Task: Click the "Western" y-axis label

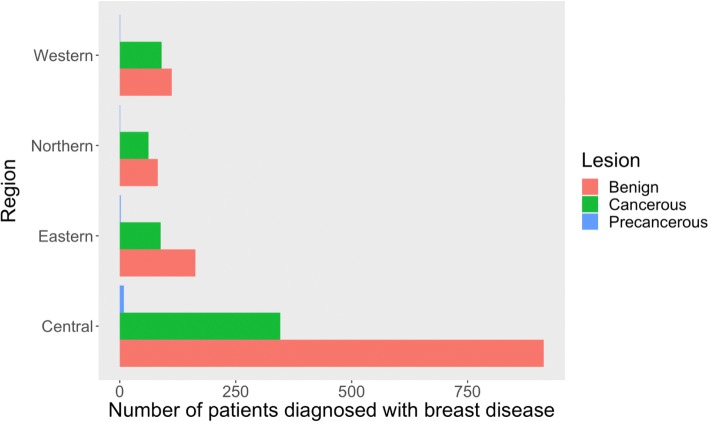Action: tap(63, 55)
